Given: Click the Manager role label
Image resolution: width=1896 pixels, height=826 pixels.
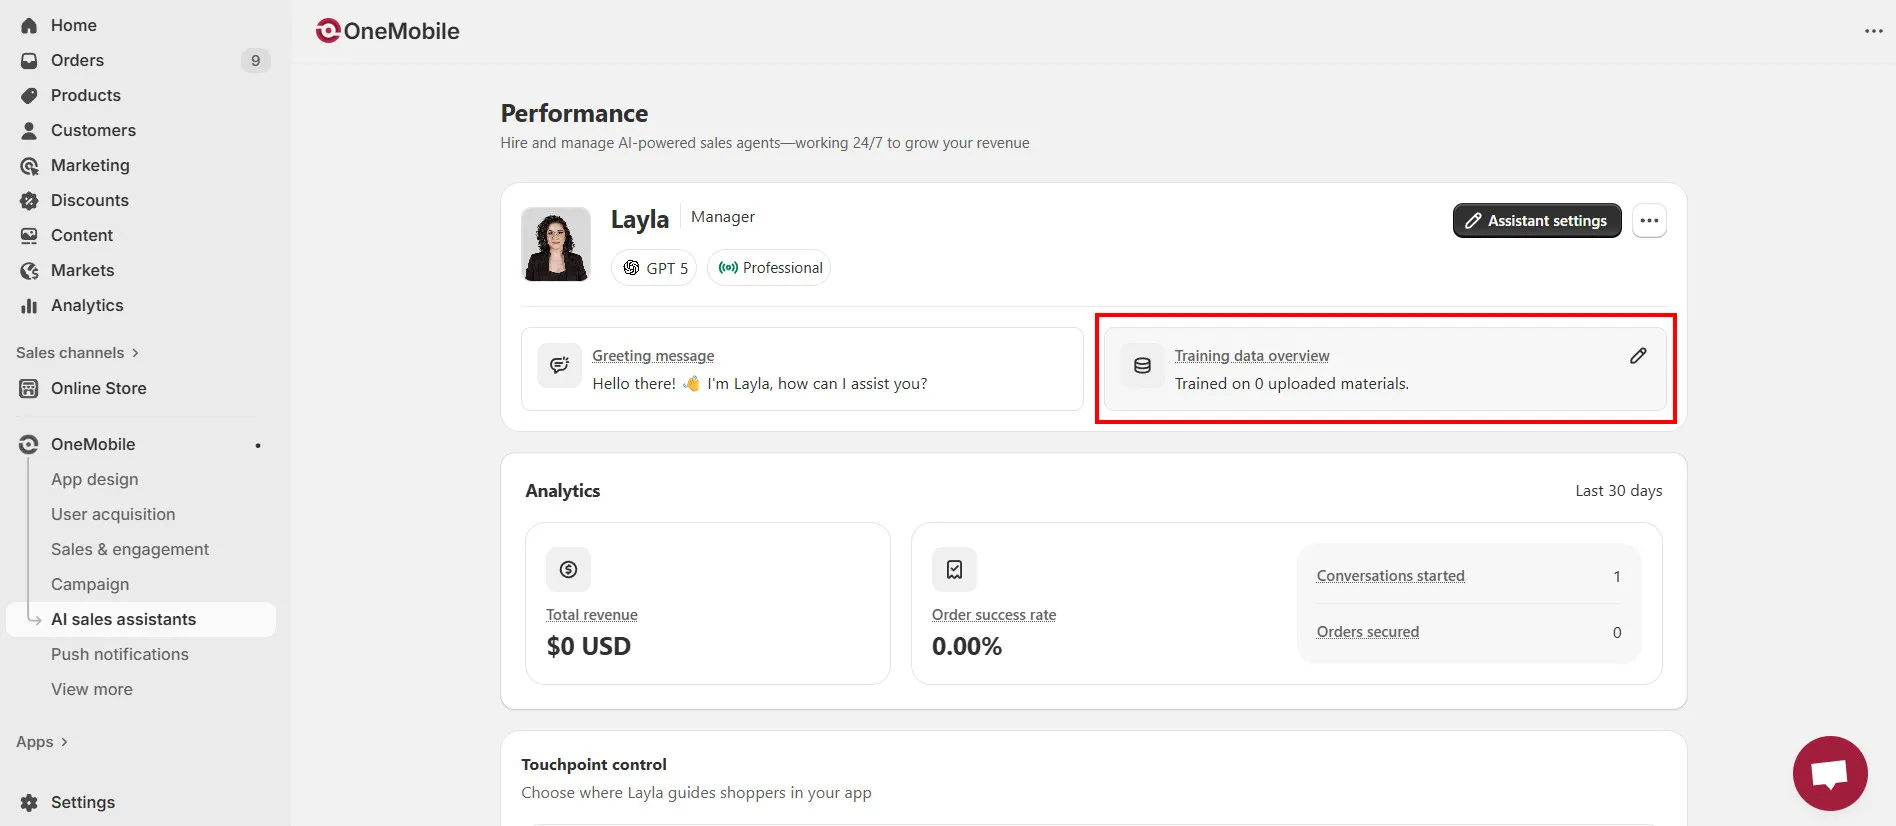Looking at the screenshot, I should click(723, 217).
